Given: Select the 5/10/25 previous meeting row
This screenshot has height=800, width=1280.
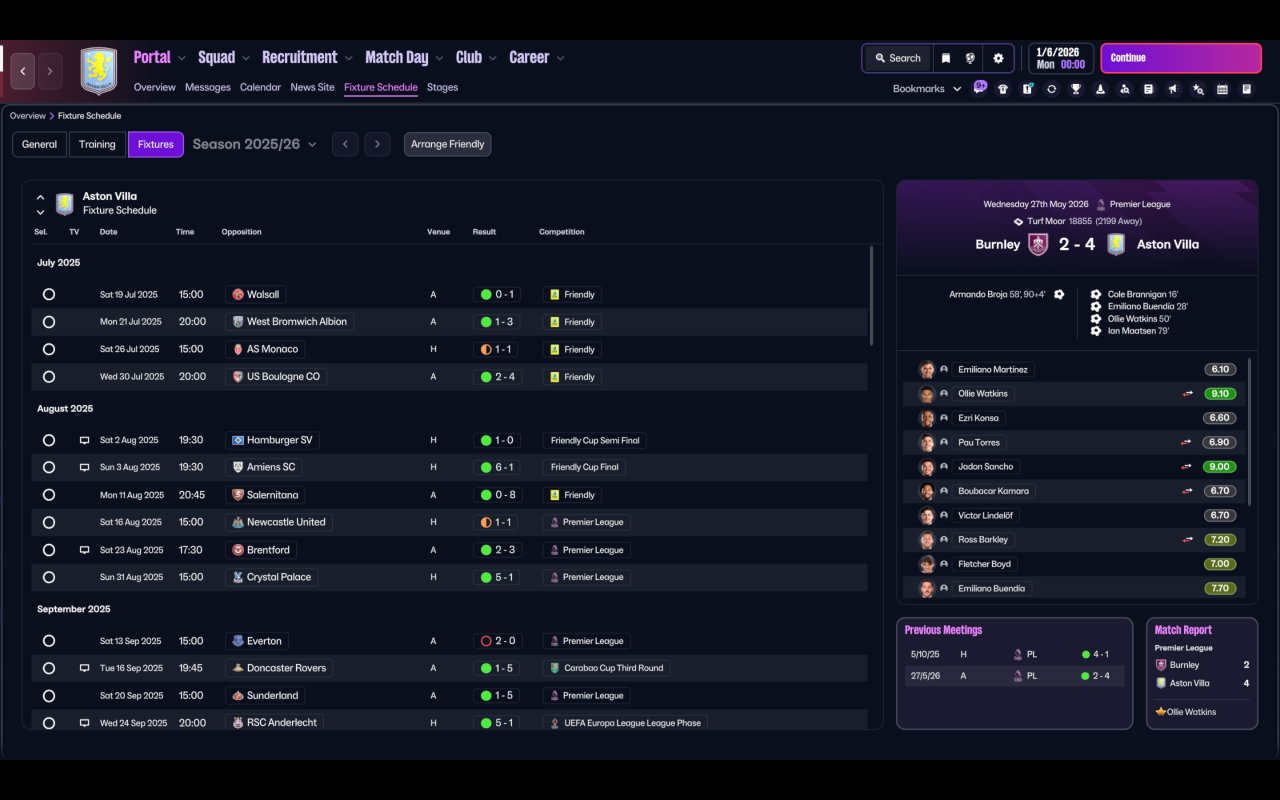Looking at the screenshot, I should (1014, 654).
